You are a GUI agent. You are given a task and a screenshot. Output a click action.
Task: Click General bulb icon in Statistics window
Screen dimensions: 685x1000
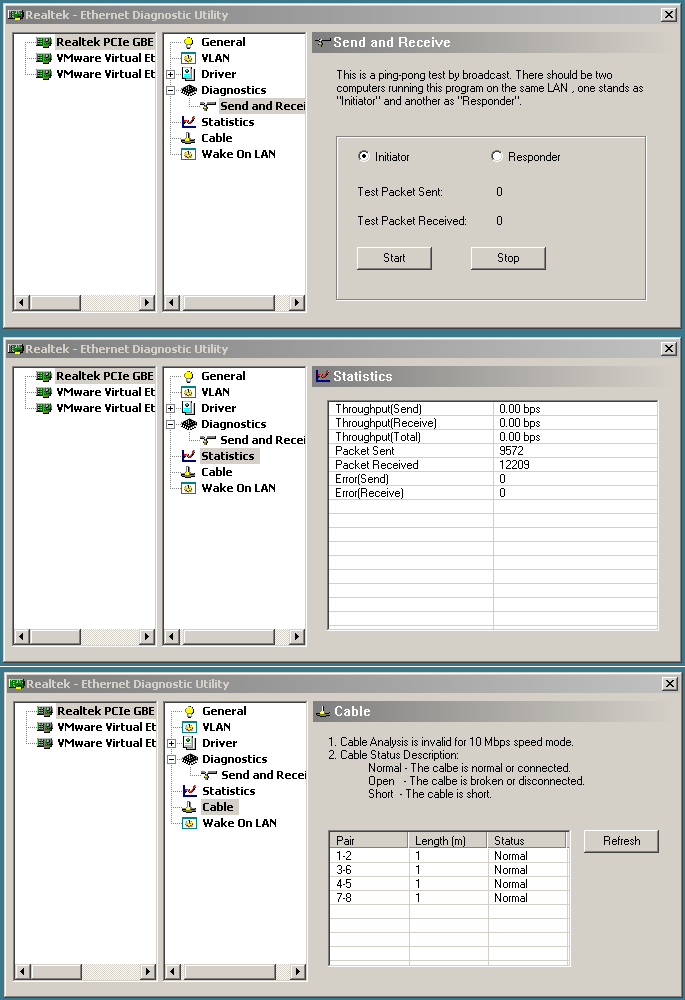(188, 376)
